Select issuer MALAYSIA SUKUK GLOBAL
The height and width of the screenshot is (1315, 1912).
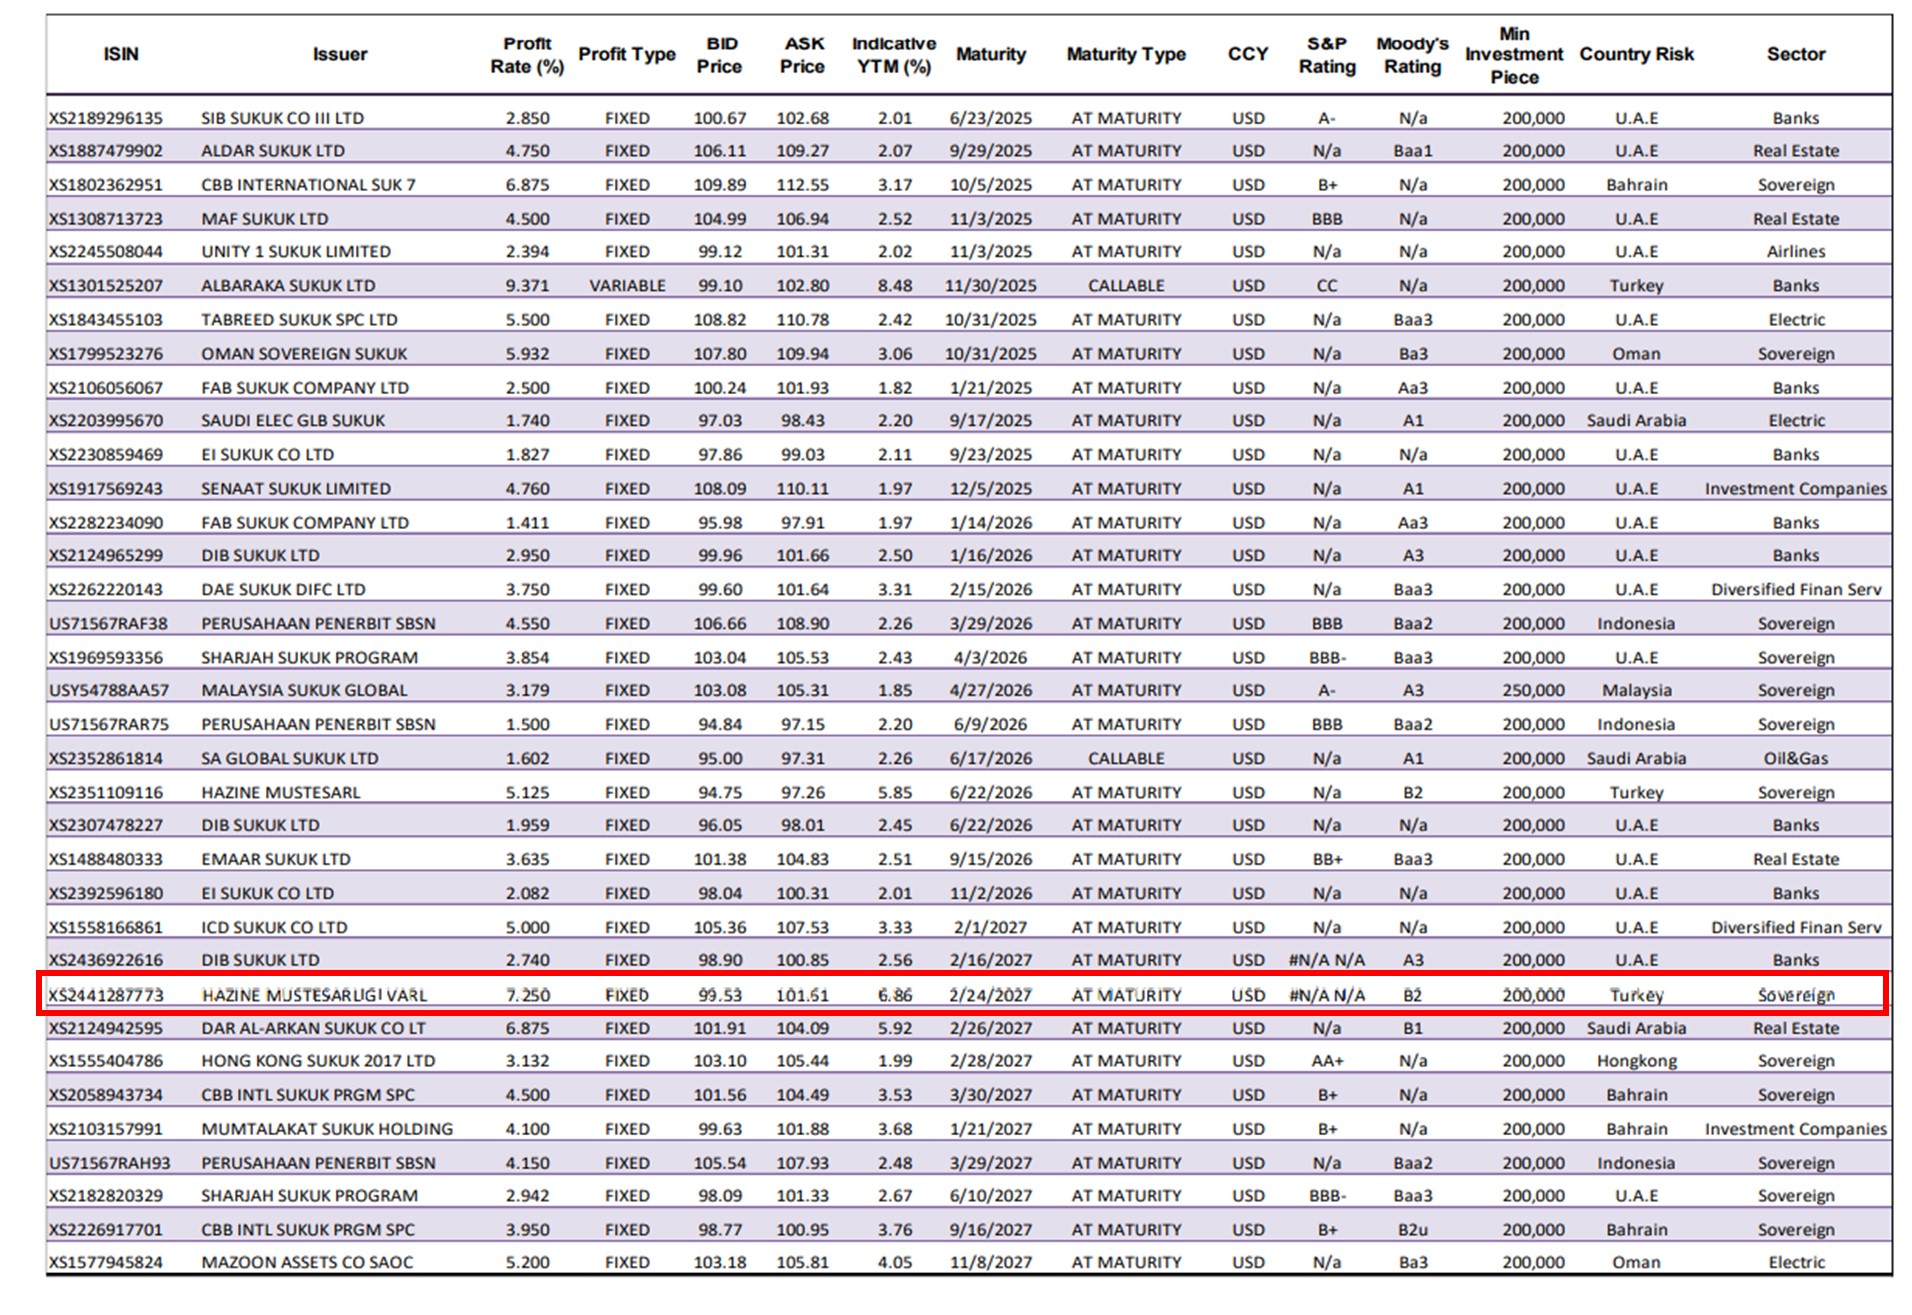click(x=304, y=691)
